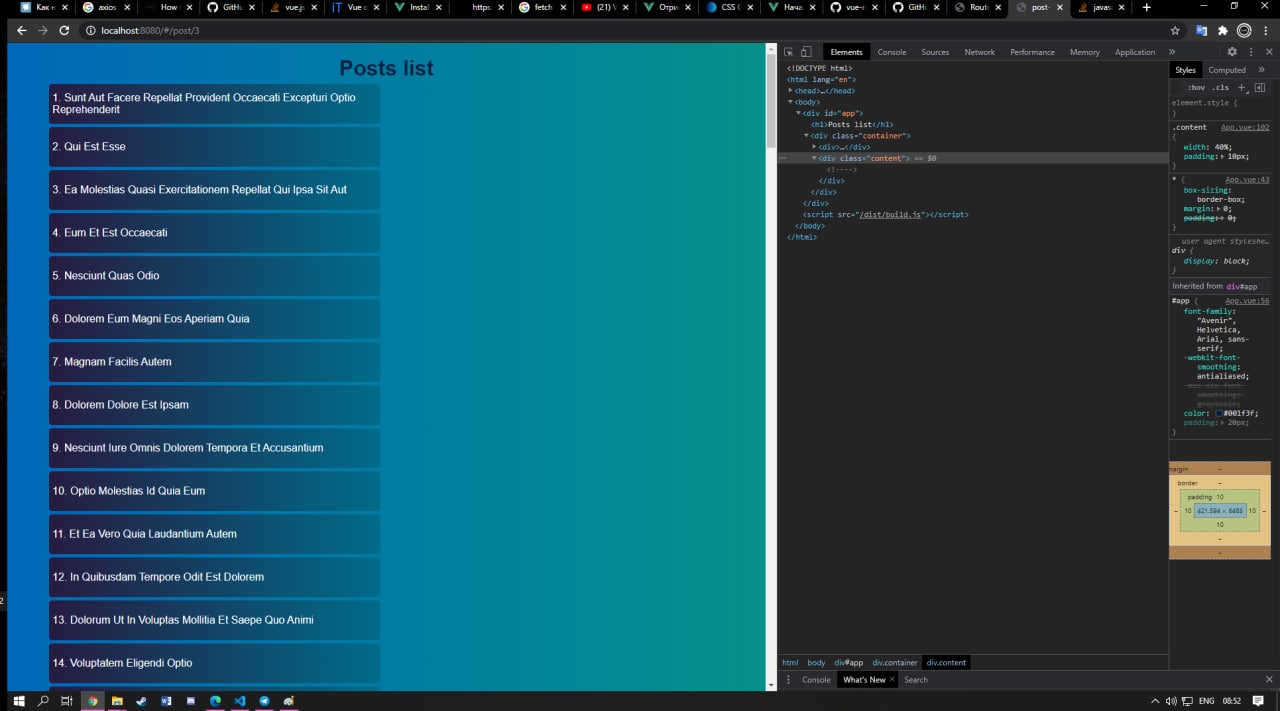Open the Windows Start menu
The height and width of the screenshot is (711, 1280).
pos(18,701)
